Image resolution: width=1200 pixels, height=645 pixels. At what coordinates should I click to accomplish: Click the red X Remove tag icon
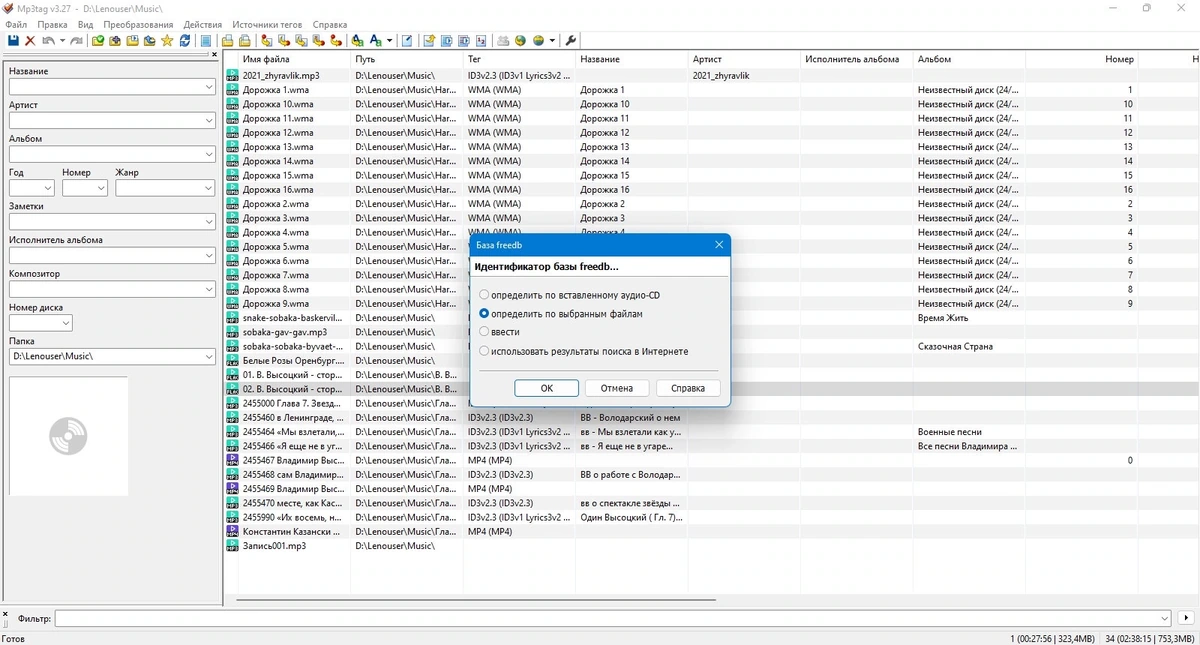(x=30, y=40)
